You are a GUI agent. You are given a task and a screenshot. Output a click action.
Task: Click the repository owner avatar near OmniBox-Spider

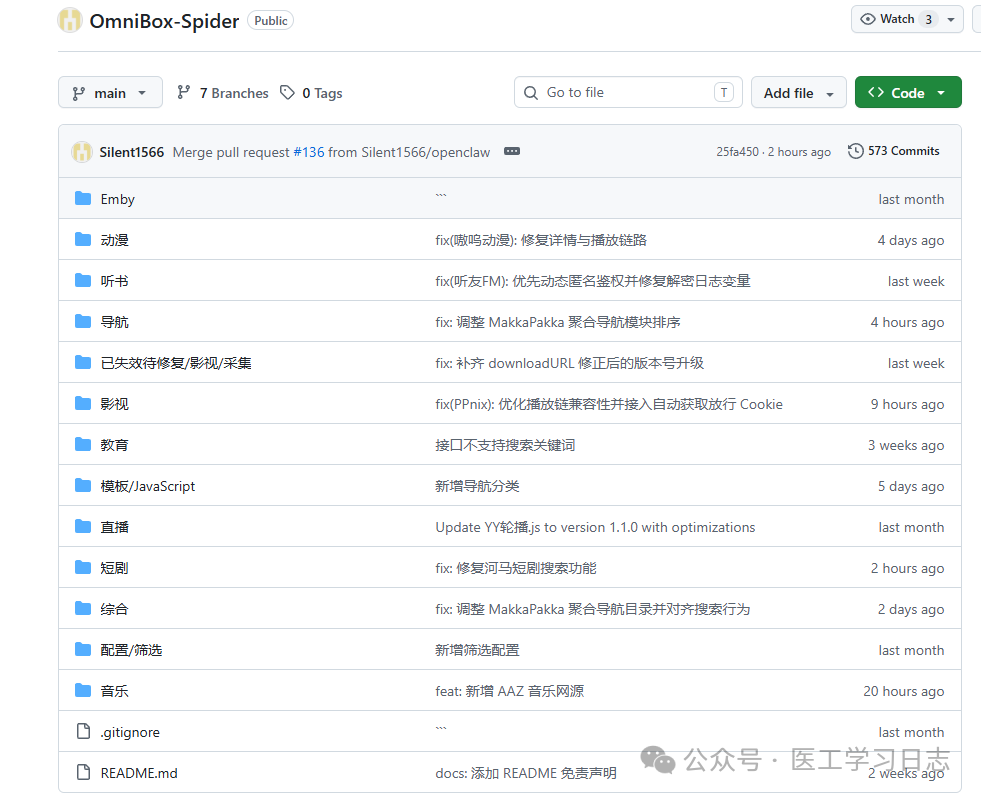coord(69,20)
